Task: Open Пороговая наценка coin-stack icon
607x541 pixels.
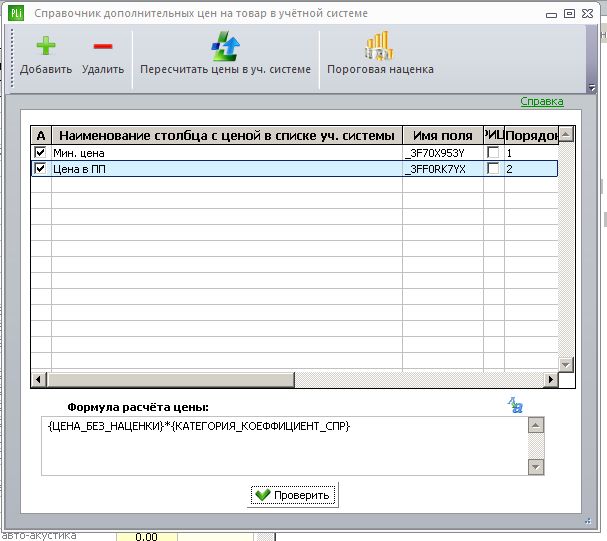Action: tap(380, 46)
